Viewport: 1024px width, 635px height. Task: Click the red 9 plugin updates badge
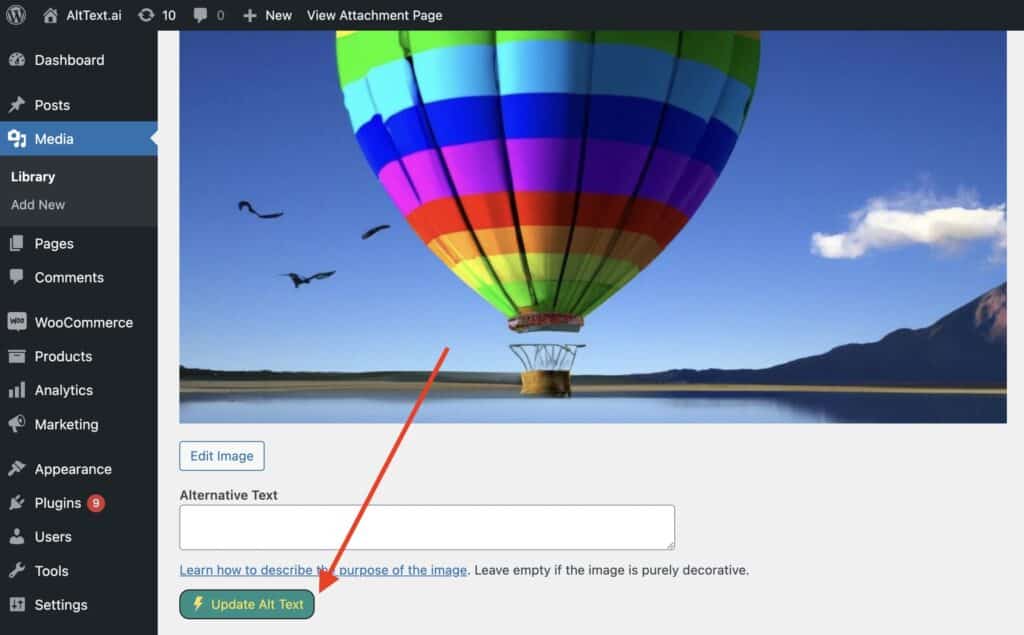(x=96, y=503)
